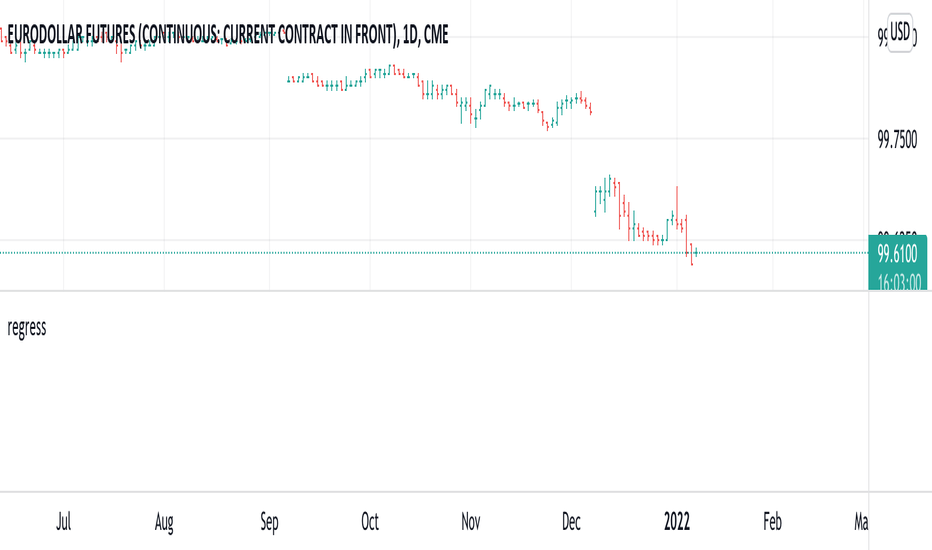Click the dotted current price line
This screenshot has height=550, width=932.
[x=434, y=253]
